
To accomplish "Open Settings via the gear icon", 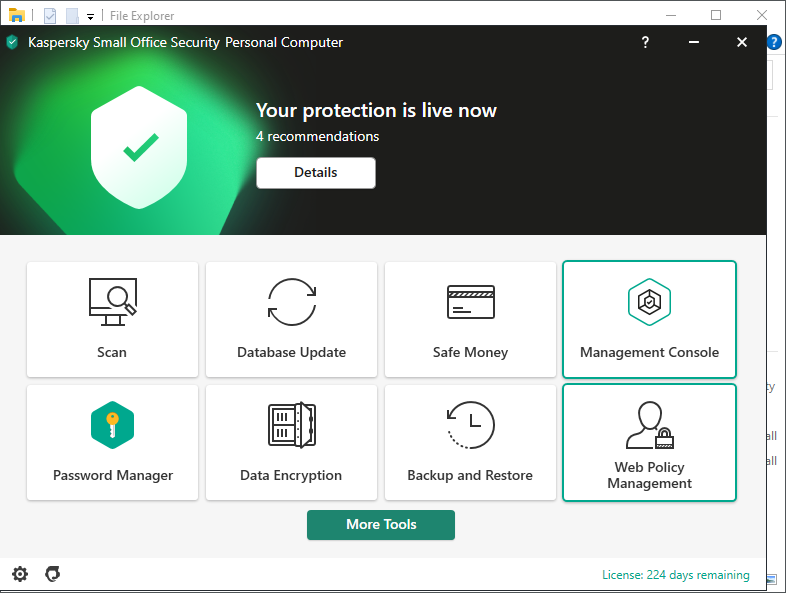I will coord(20,574).
